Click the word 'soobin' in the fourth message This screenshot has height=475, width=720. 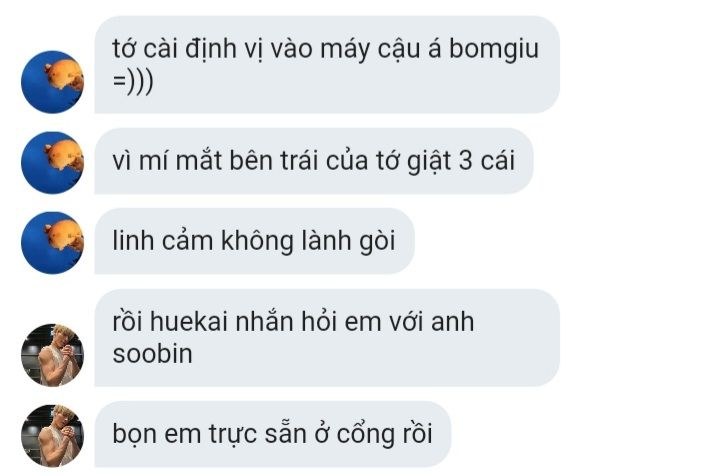(152, 354)
